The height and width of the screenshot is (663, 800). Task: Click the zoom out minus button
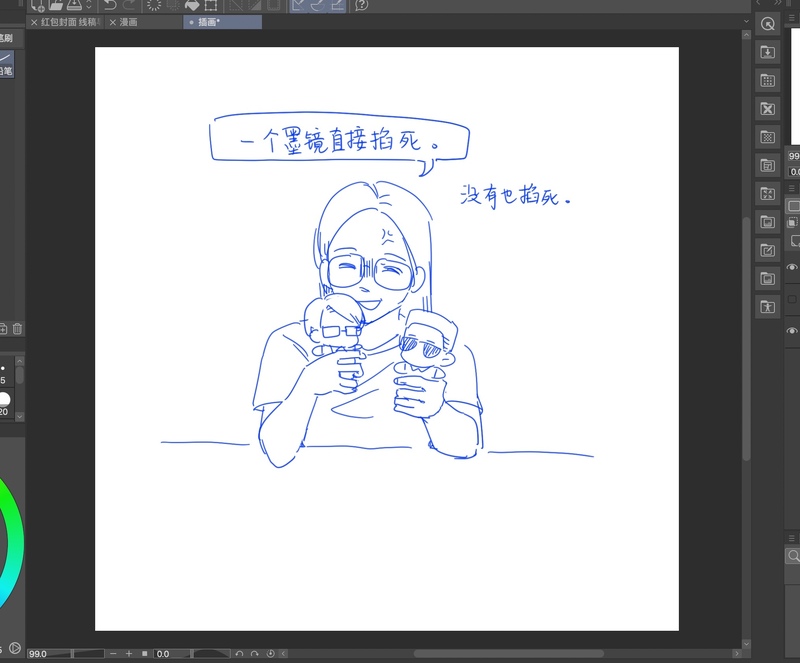[113, 653]
